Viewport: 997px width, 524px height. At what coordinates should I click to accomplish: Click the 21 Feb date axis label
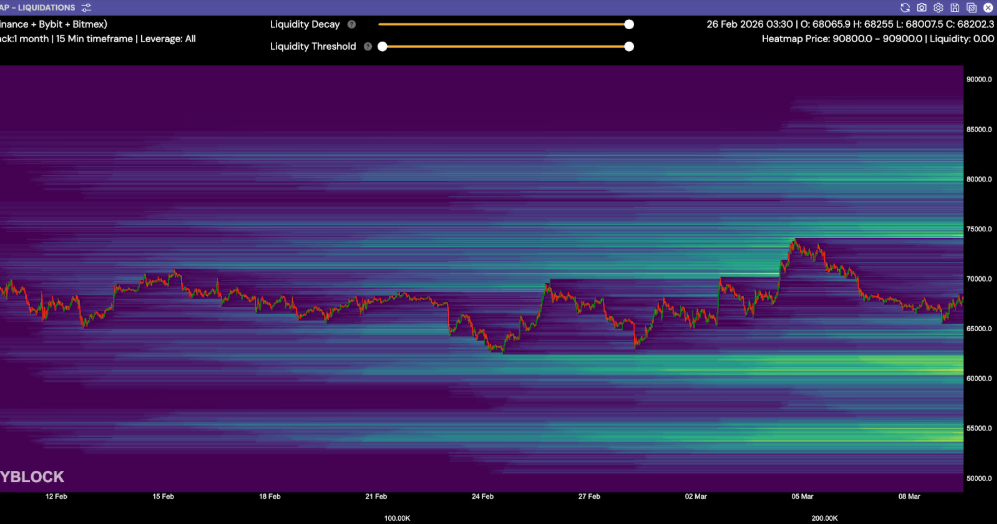coord(376,497)
